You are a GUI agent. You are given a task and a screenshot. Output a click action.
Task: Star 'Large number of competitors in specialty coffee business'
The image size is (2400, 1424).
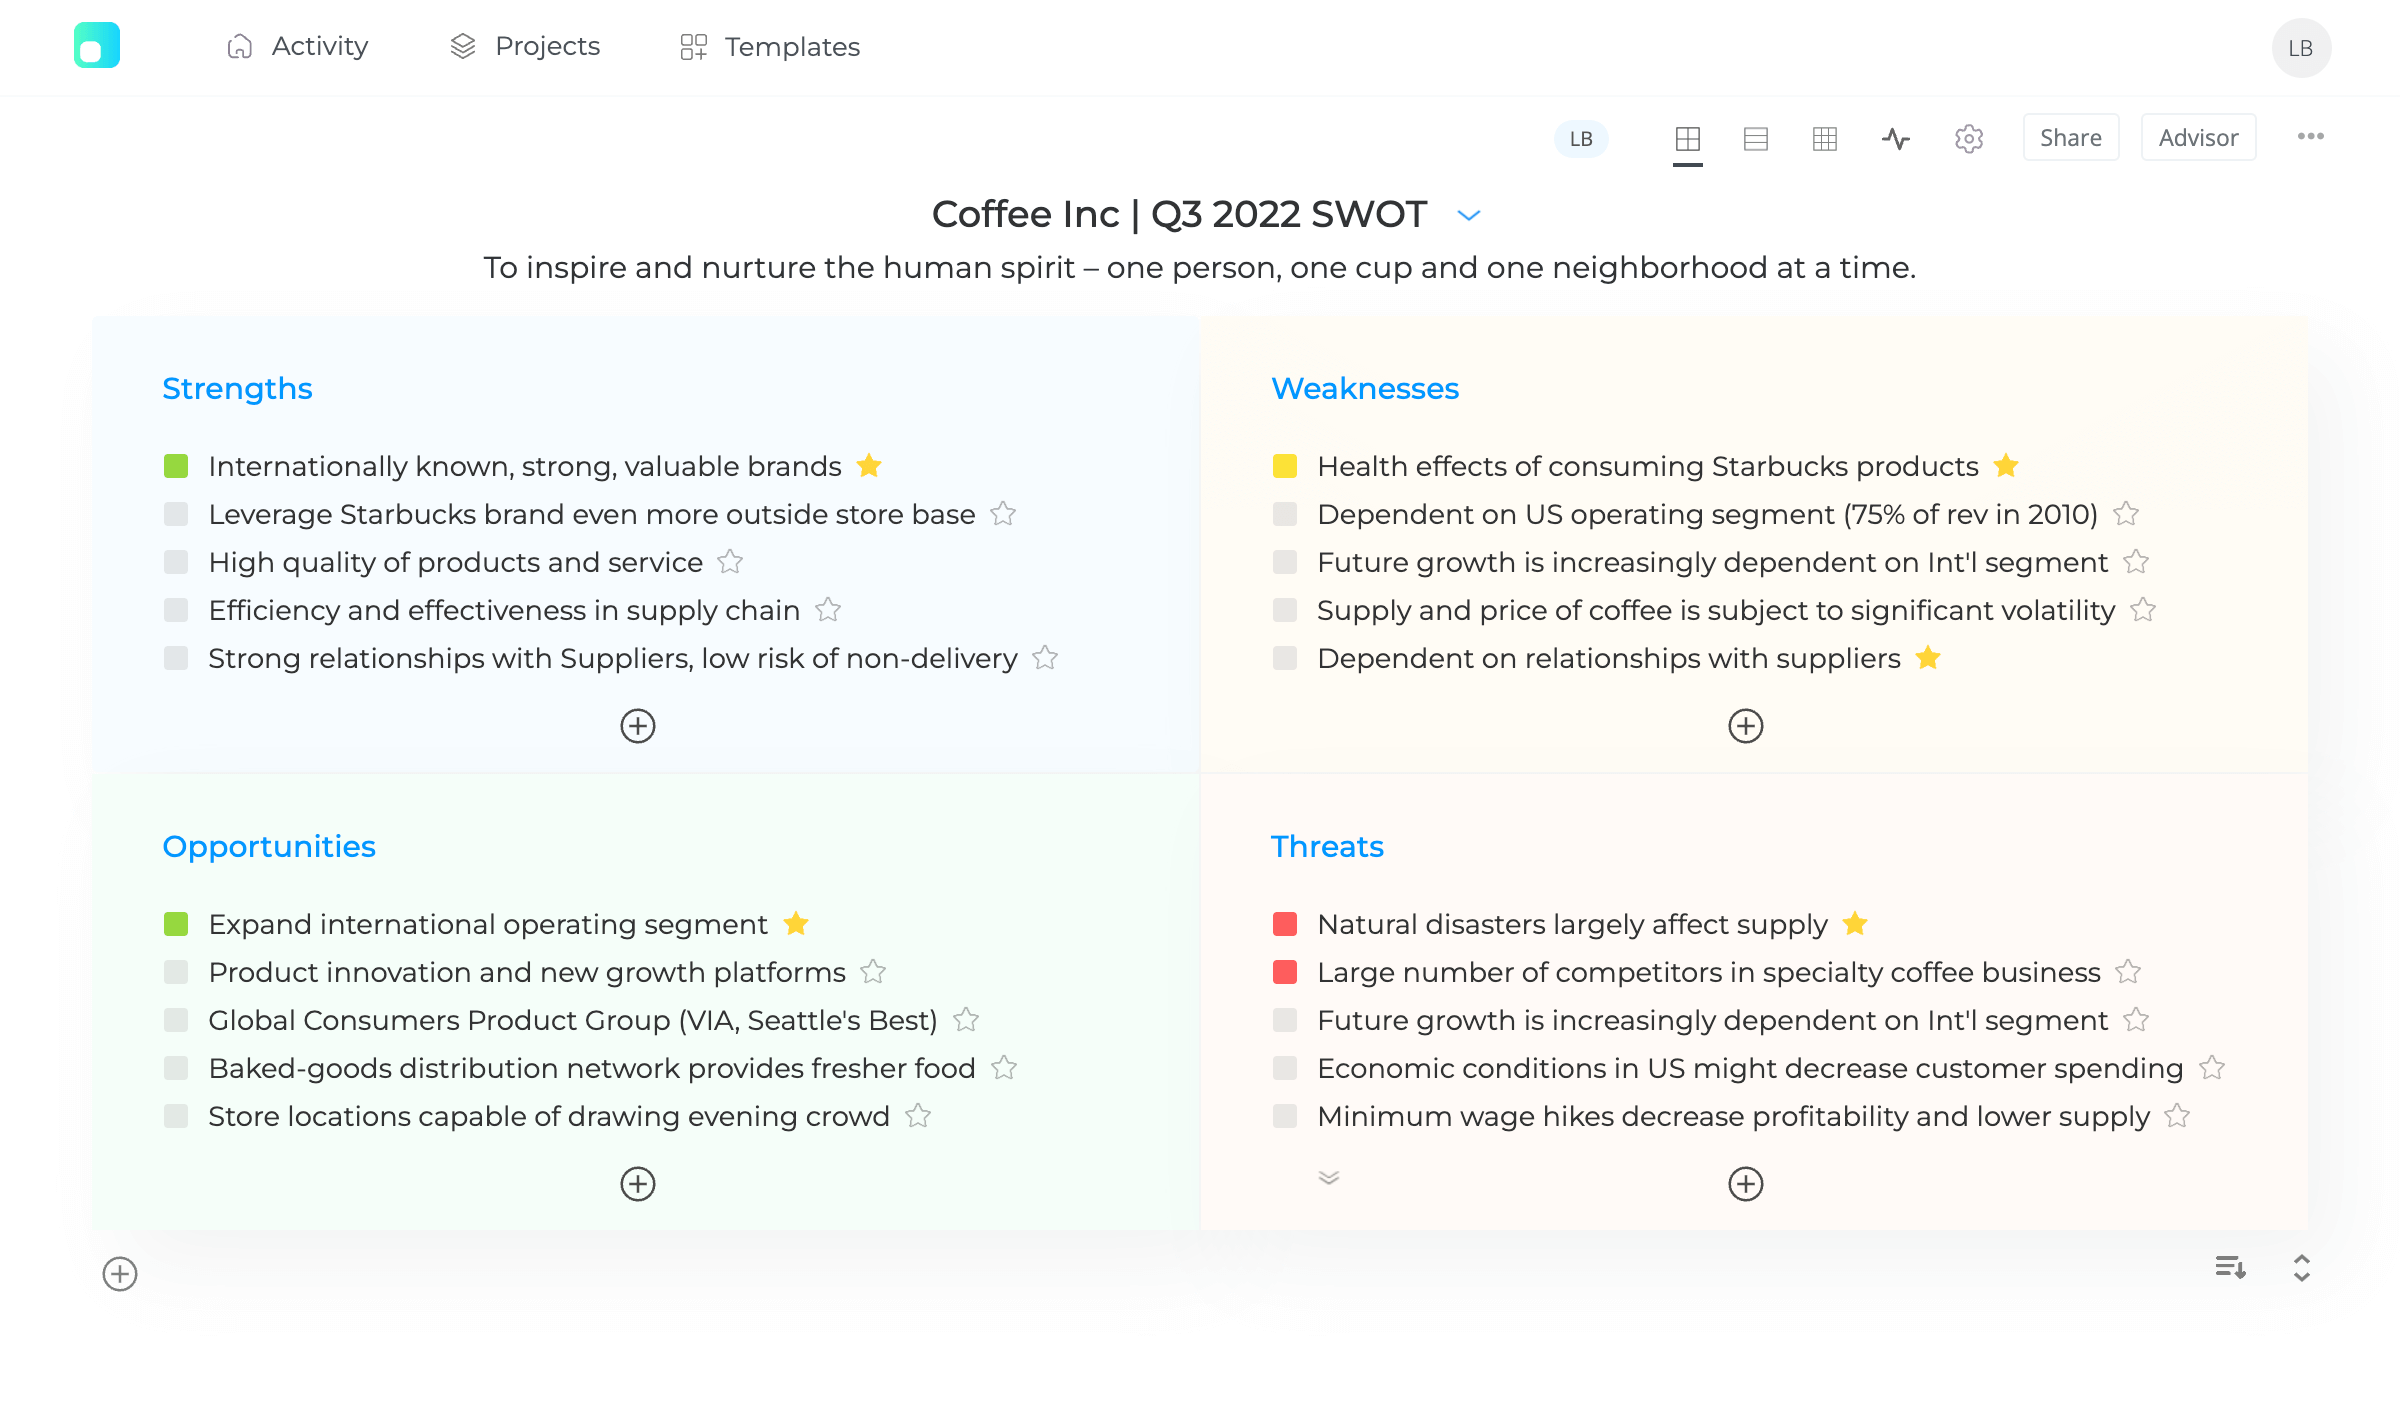point(2128,972)
